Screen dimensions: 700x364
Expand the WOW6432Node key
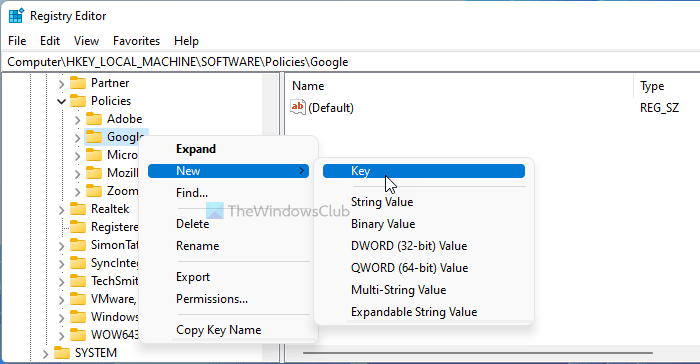tap(61, 335)
